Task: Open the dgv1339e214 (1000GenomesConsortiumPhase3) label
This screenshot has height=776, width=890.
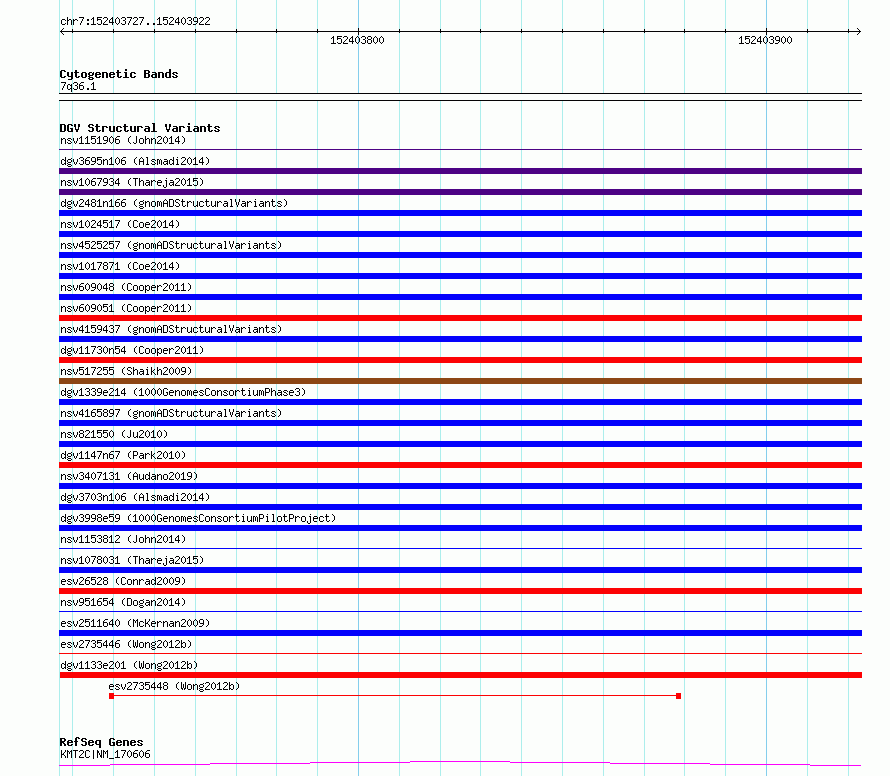Action: (x=183, y=392)
